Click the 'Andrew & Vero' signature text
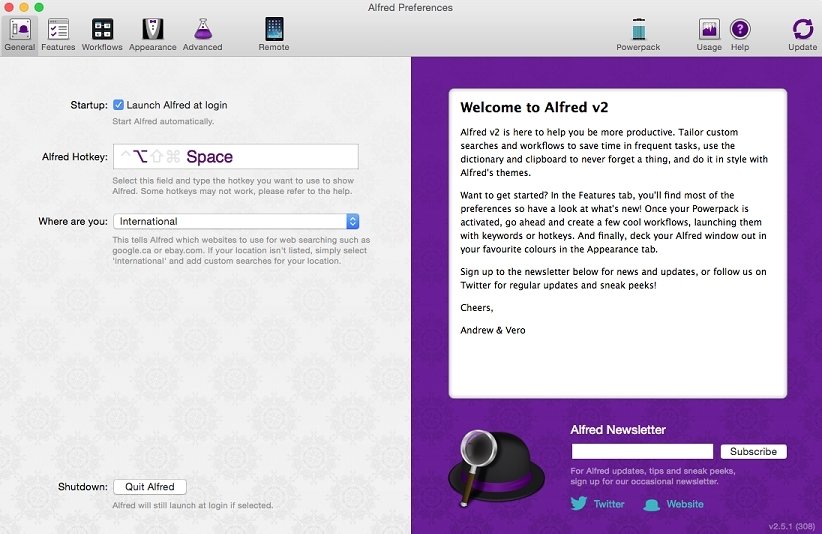Screen dimensions: 822x534 pyautogui.click(x=493, y=330)
